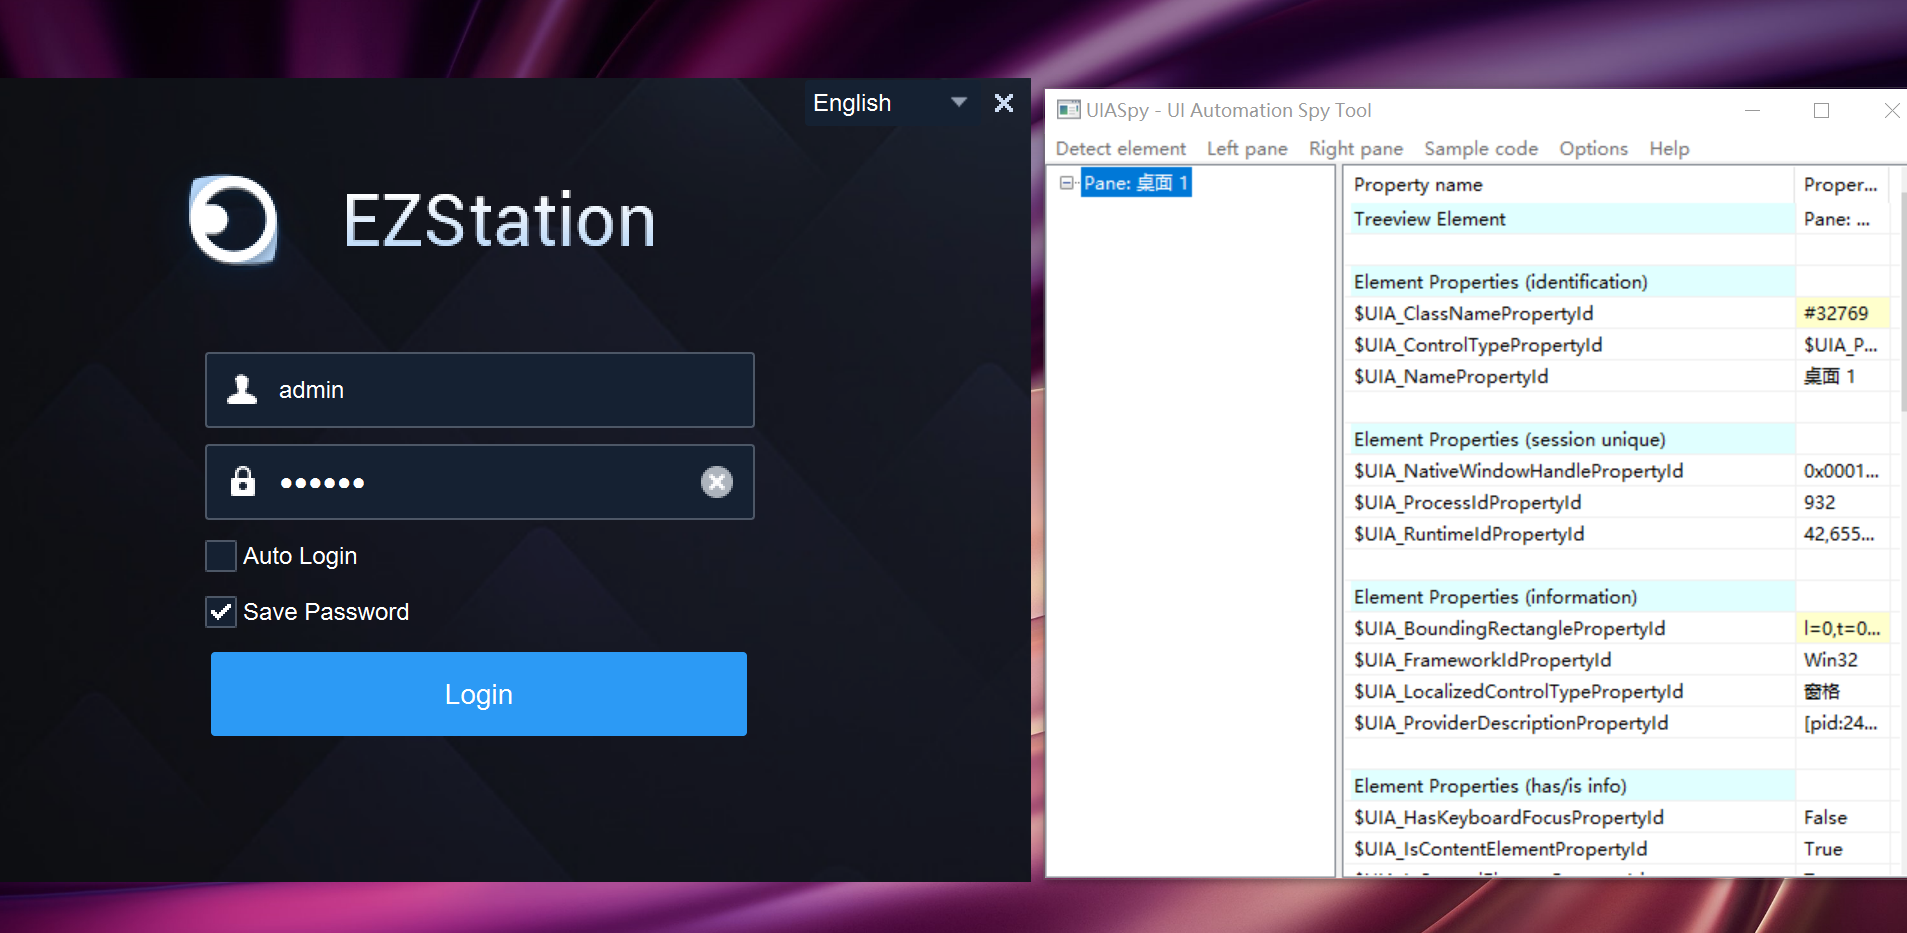
Task: Open the Sample code menu
Action: pos(1481,148)
